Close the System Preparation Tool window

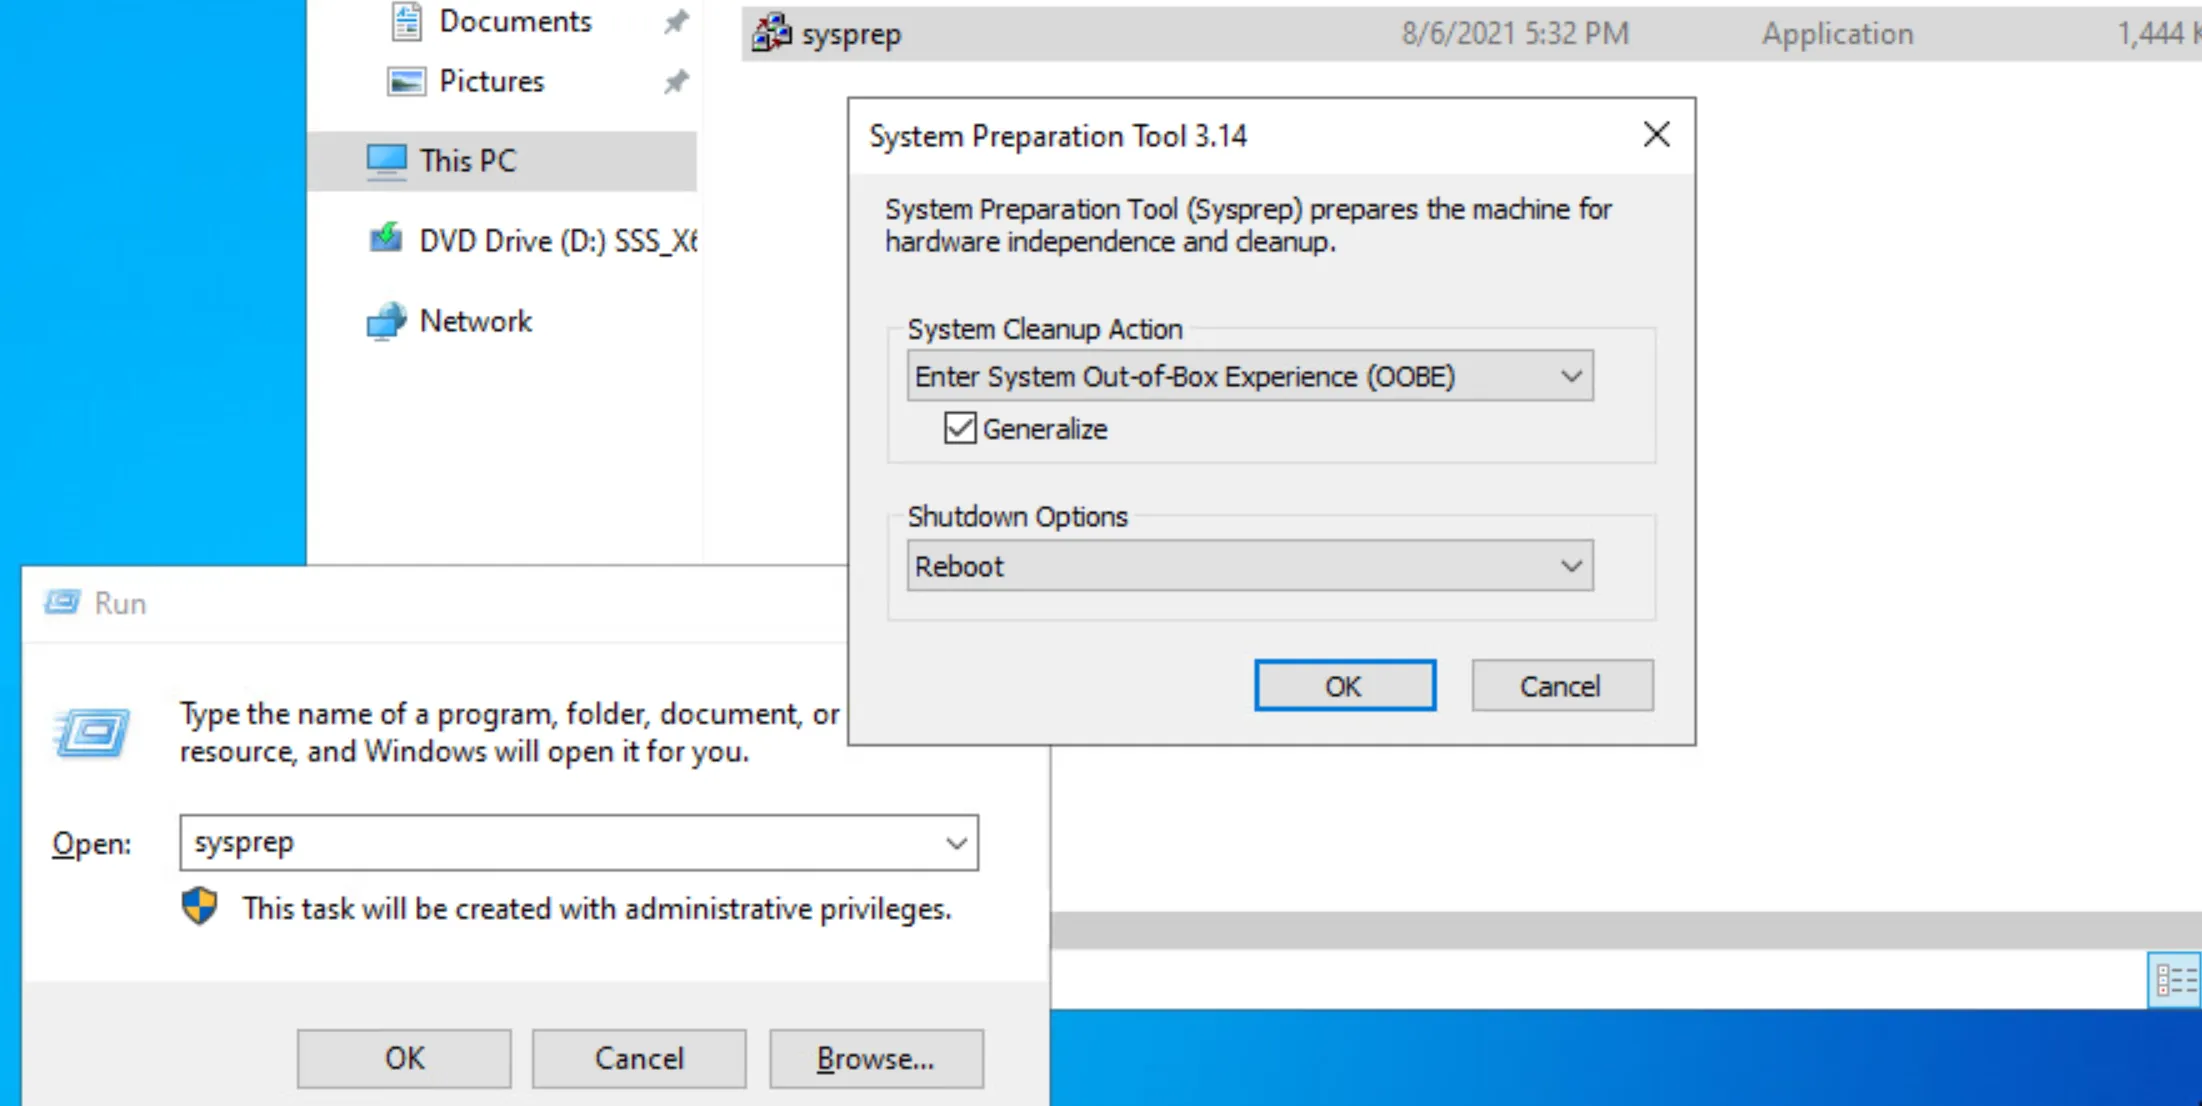coord(1656,134)
